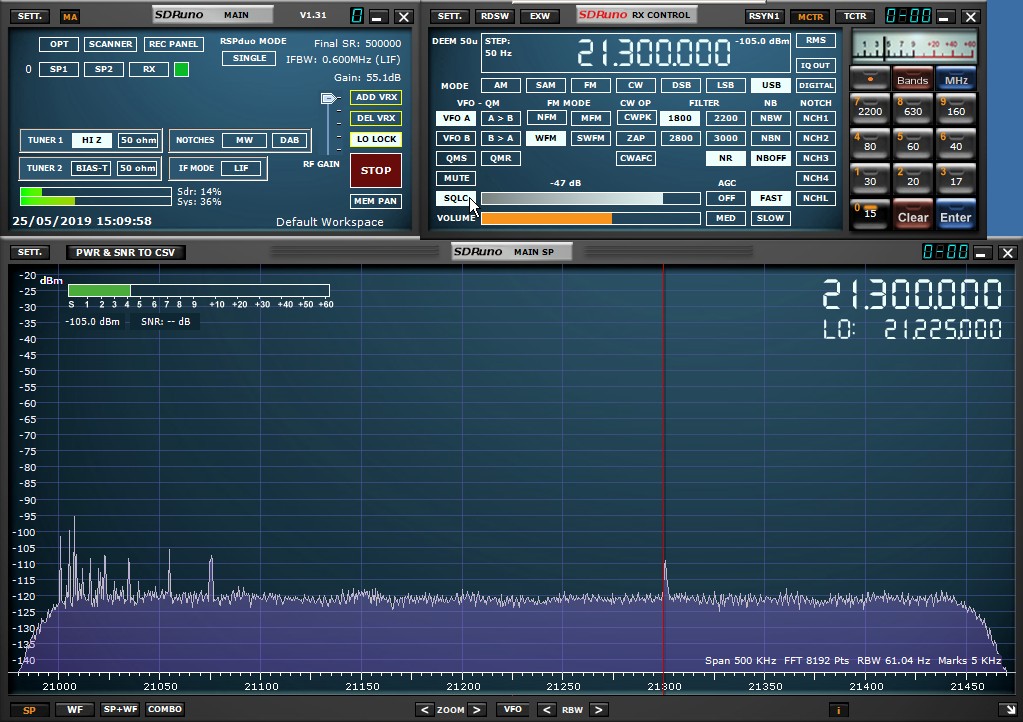
Task: Set AGC to SLOW
Action: pyautogui.click(x=771, y=218)
